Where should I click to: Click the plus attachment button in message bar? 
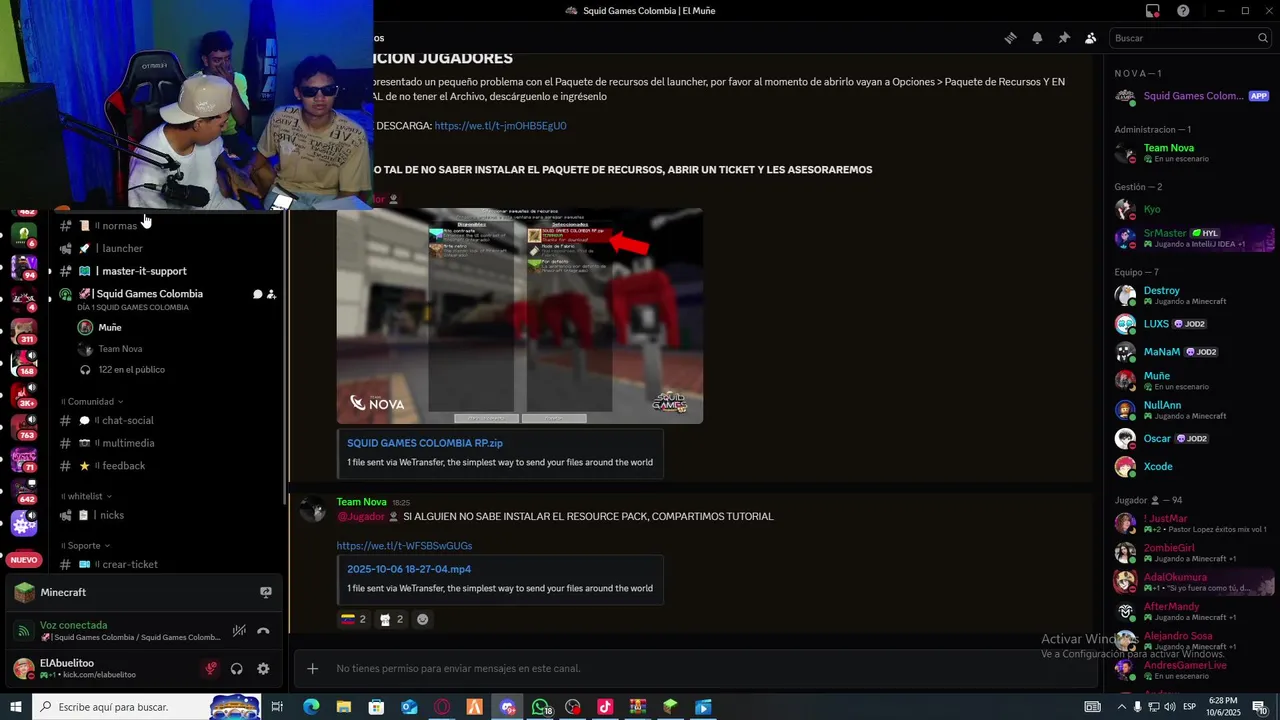tap(312, 668)
